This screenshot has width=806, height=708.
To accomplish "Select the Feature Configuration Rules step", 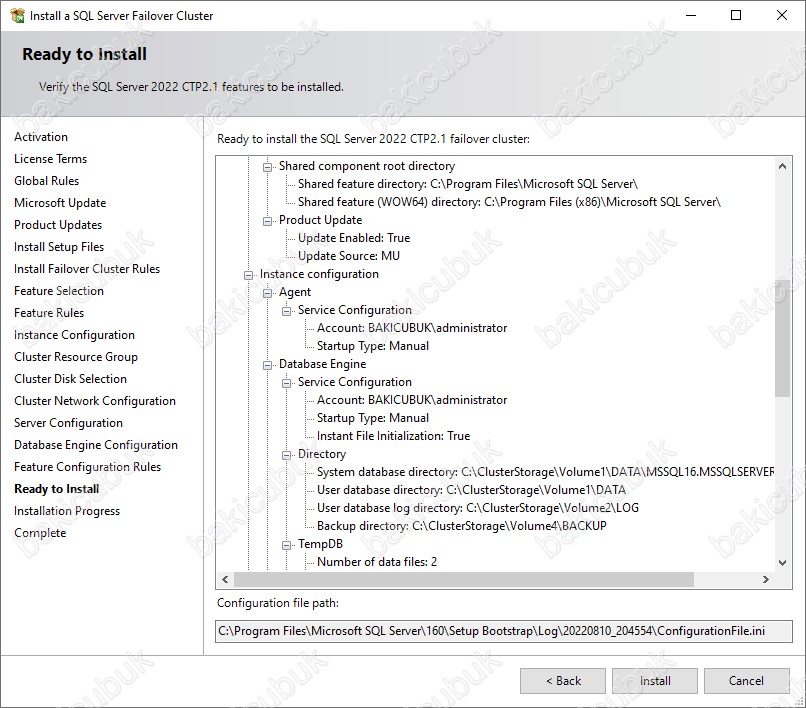I will [87, 467].
